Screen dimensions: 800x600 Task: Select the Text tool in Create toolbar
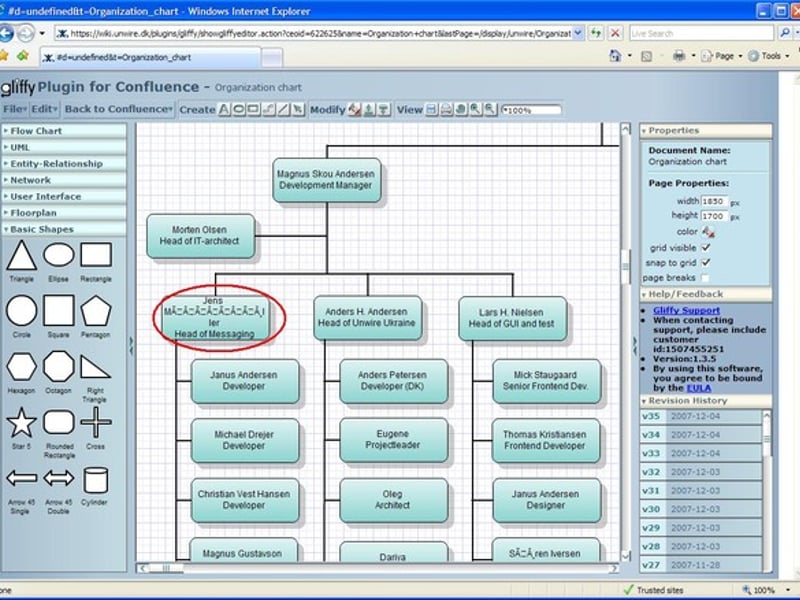click(x=224, y=109)
